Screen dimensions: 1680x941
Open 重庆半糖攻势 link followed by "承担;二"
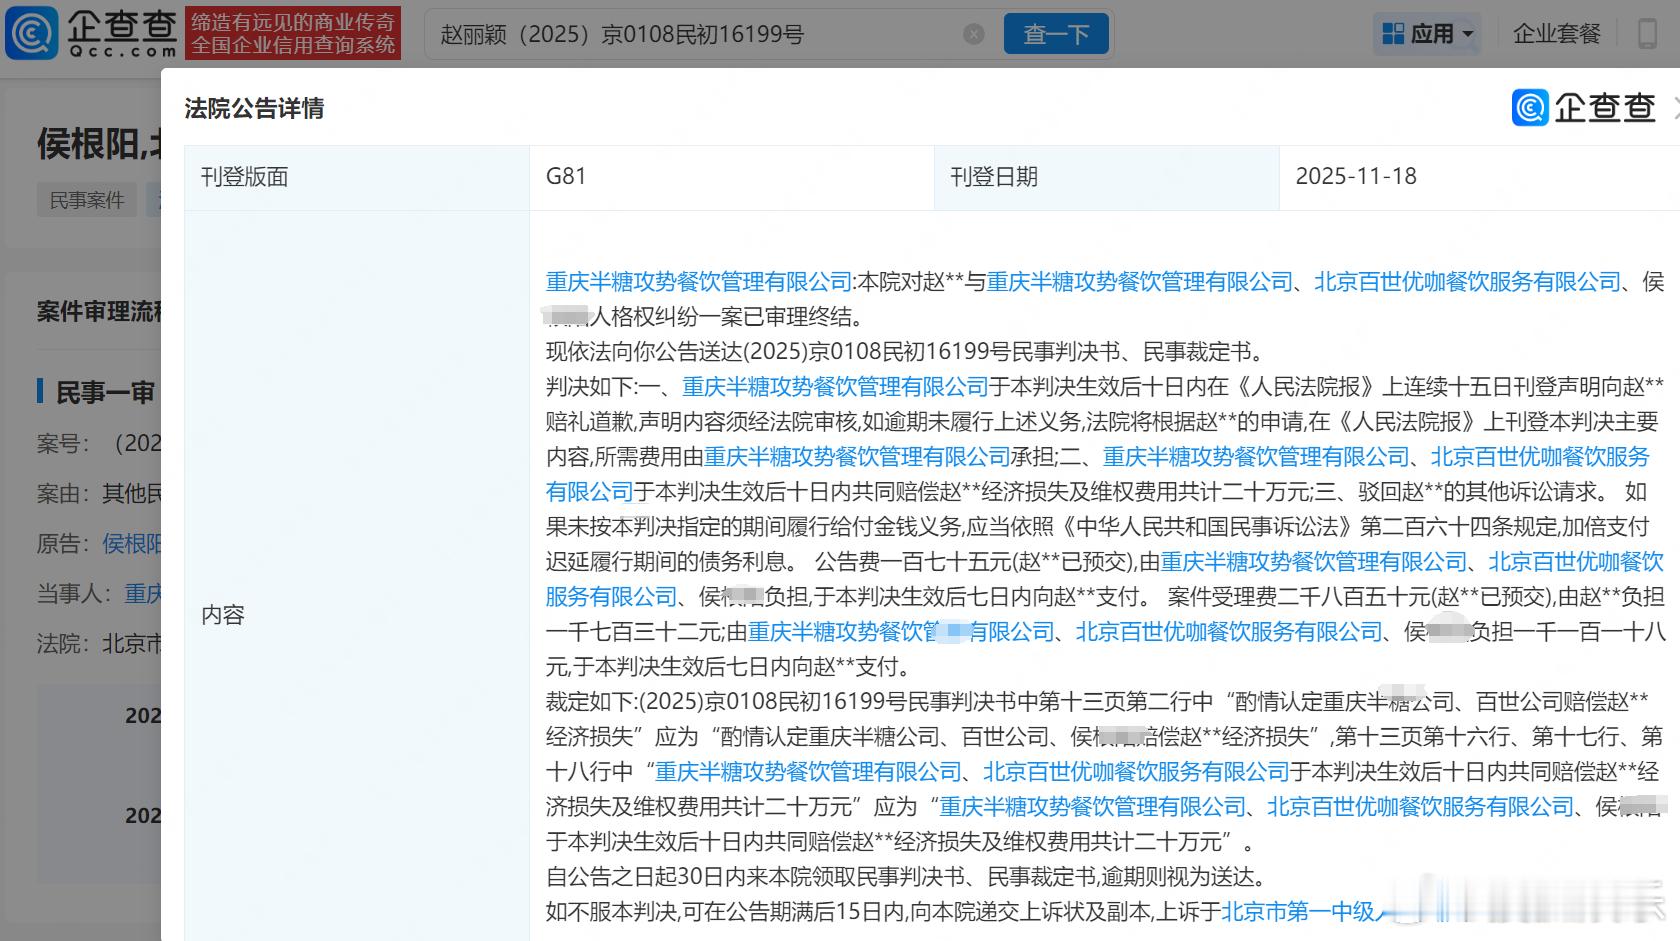(x=857, y=457)
